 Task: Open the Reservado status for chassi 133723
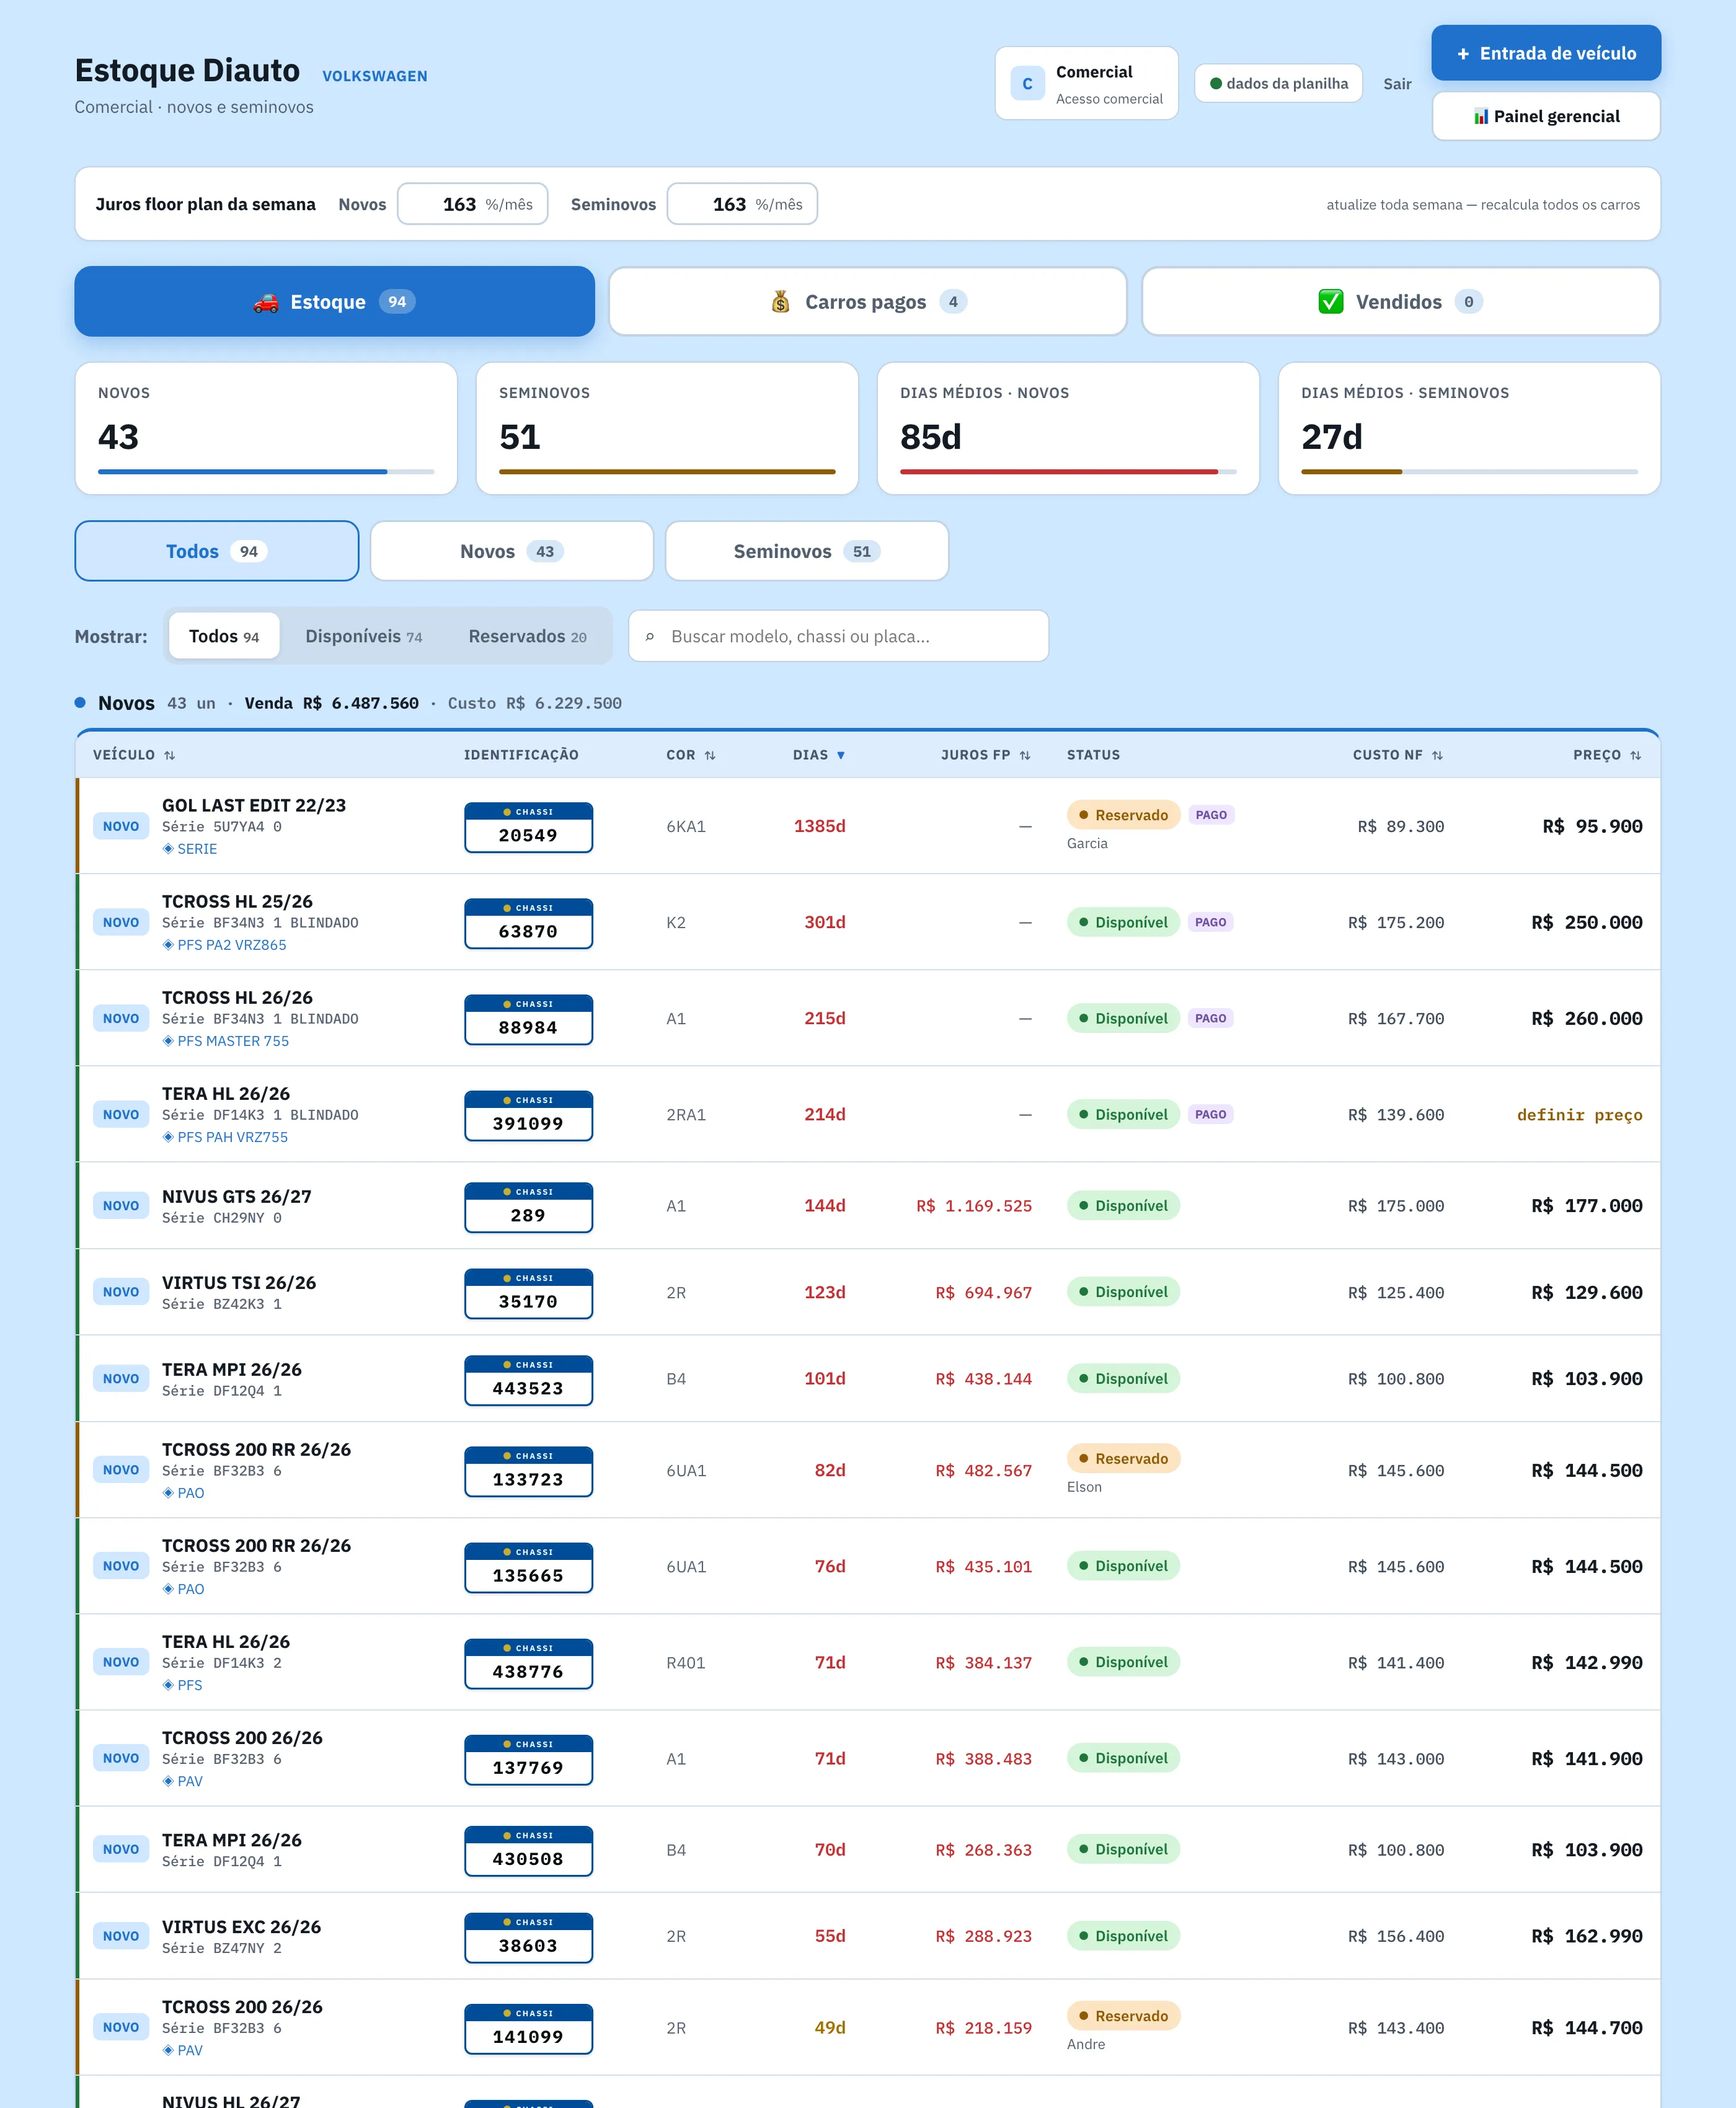pyautogui.click(x=1123, y=1459)
